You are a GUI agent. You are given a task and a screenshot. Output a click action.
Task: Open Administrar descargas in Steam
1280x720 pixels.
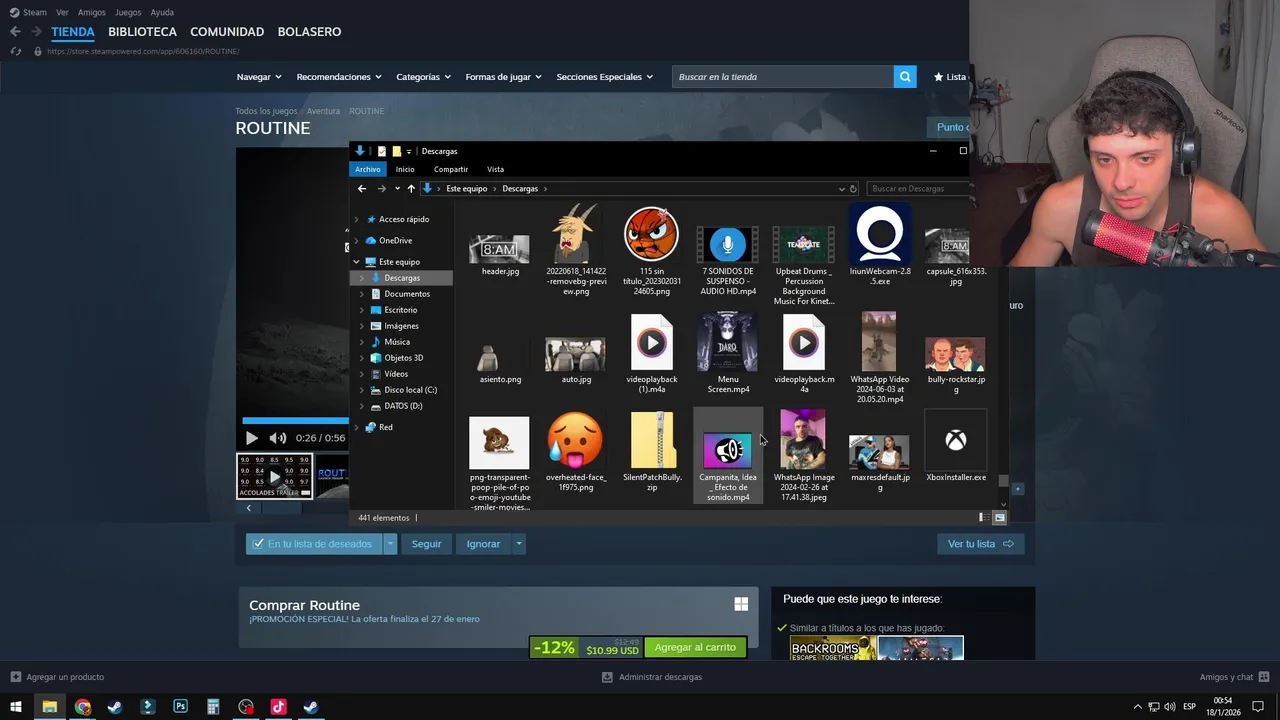[x=651, y=677]
